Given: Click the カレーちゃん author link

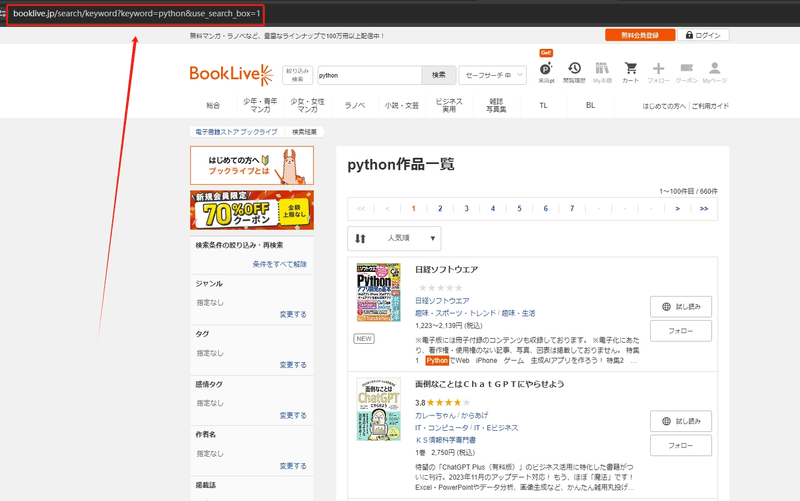Looking at the screenshot, I should click(435, 415).
